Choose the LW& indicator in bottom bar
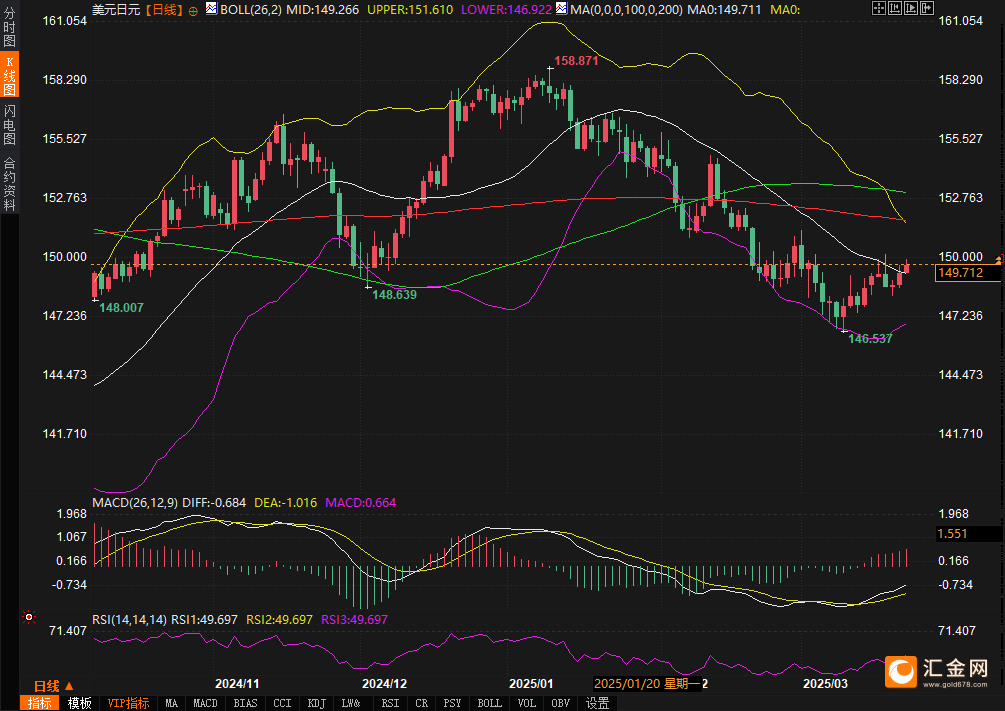This screenshot has height=711, width=1005. point(351,703)
